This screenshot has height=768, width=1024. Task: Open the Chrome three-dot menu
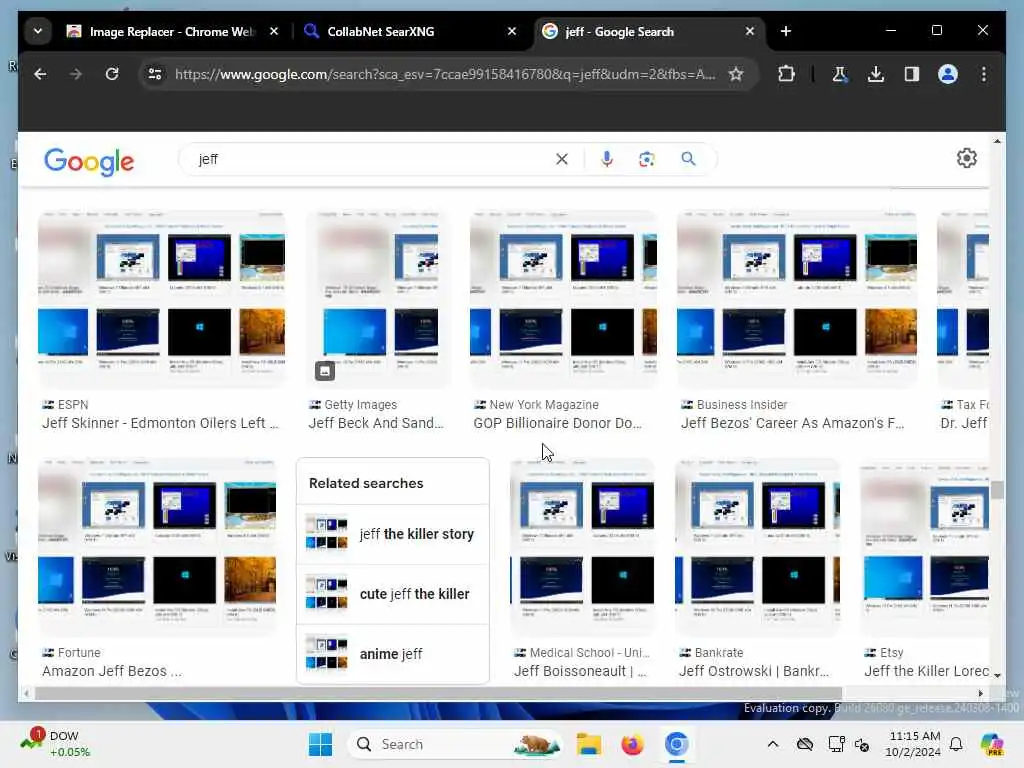(x=984, y=74)
